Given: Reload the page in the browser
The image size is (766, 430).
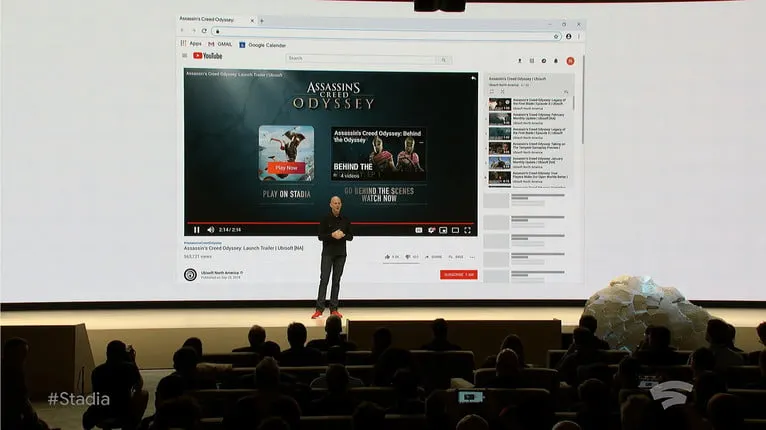Looking at the screenshot, I should (x=204, y=31).
